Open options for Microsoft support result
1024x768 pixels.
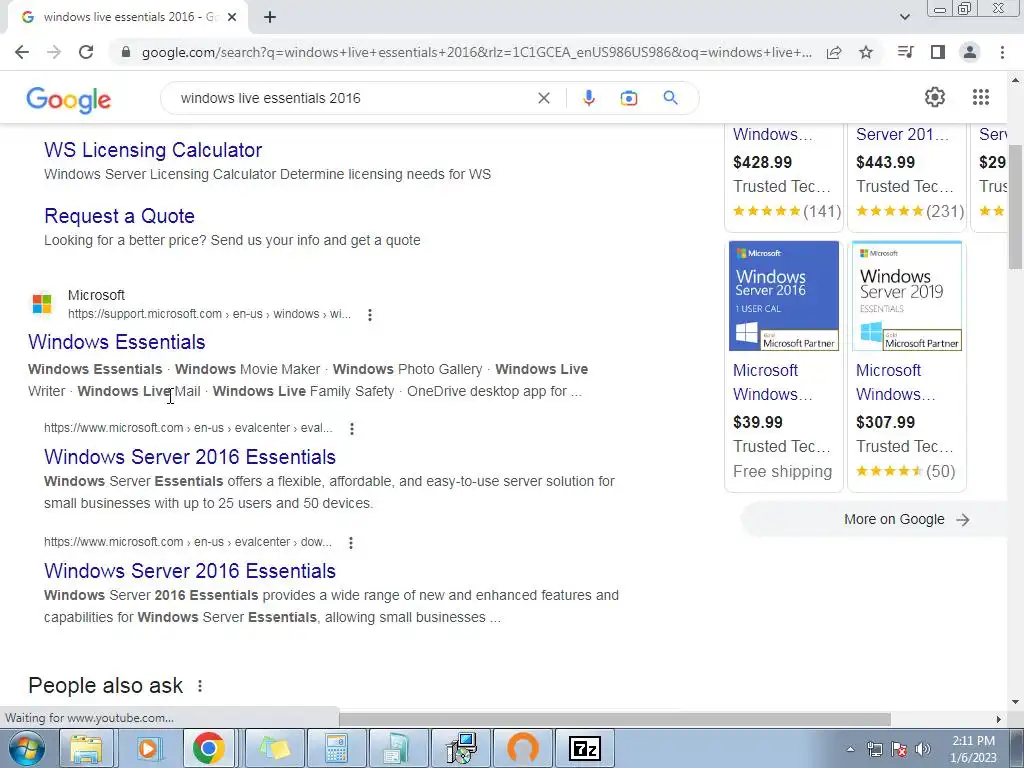pos(370,315)
